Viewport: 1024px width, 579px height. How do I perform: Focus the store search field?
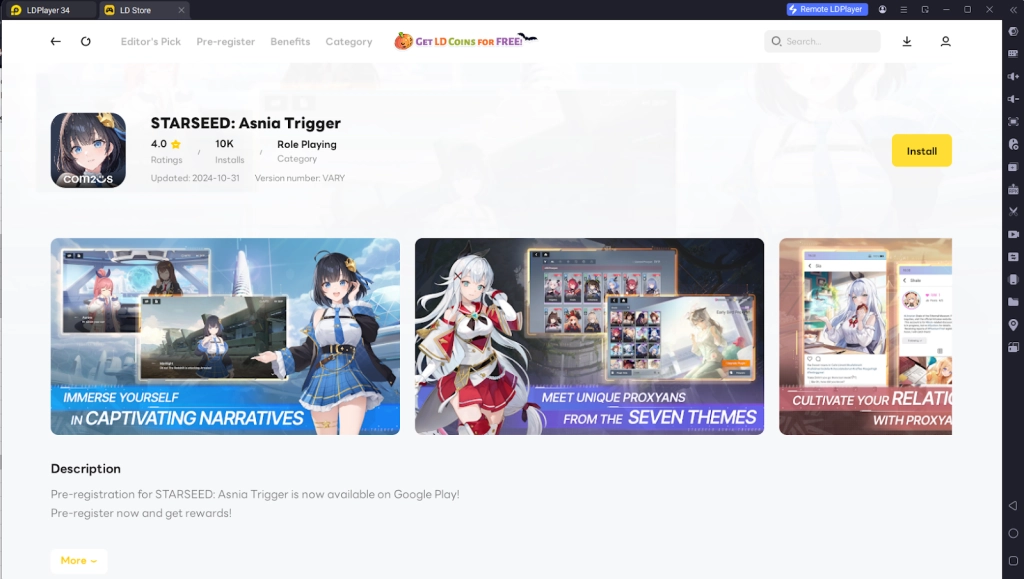[x=822, y=41]
